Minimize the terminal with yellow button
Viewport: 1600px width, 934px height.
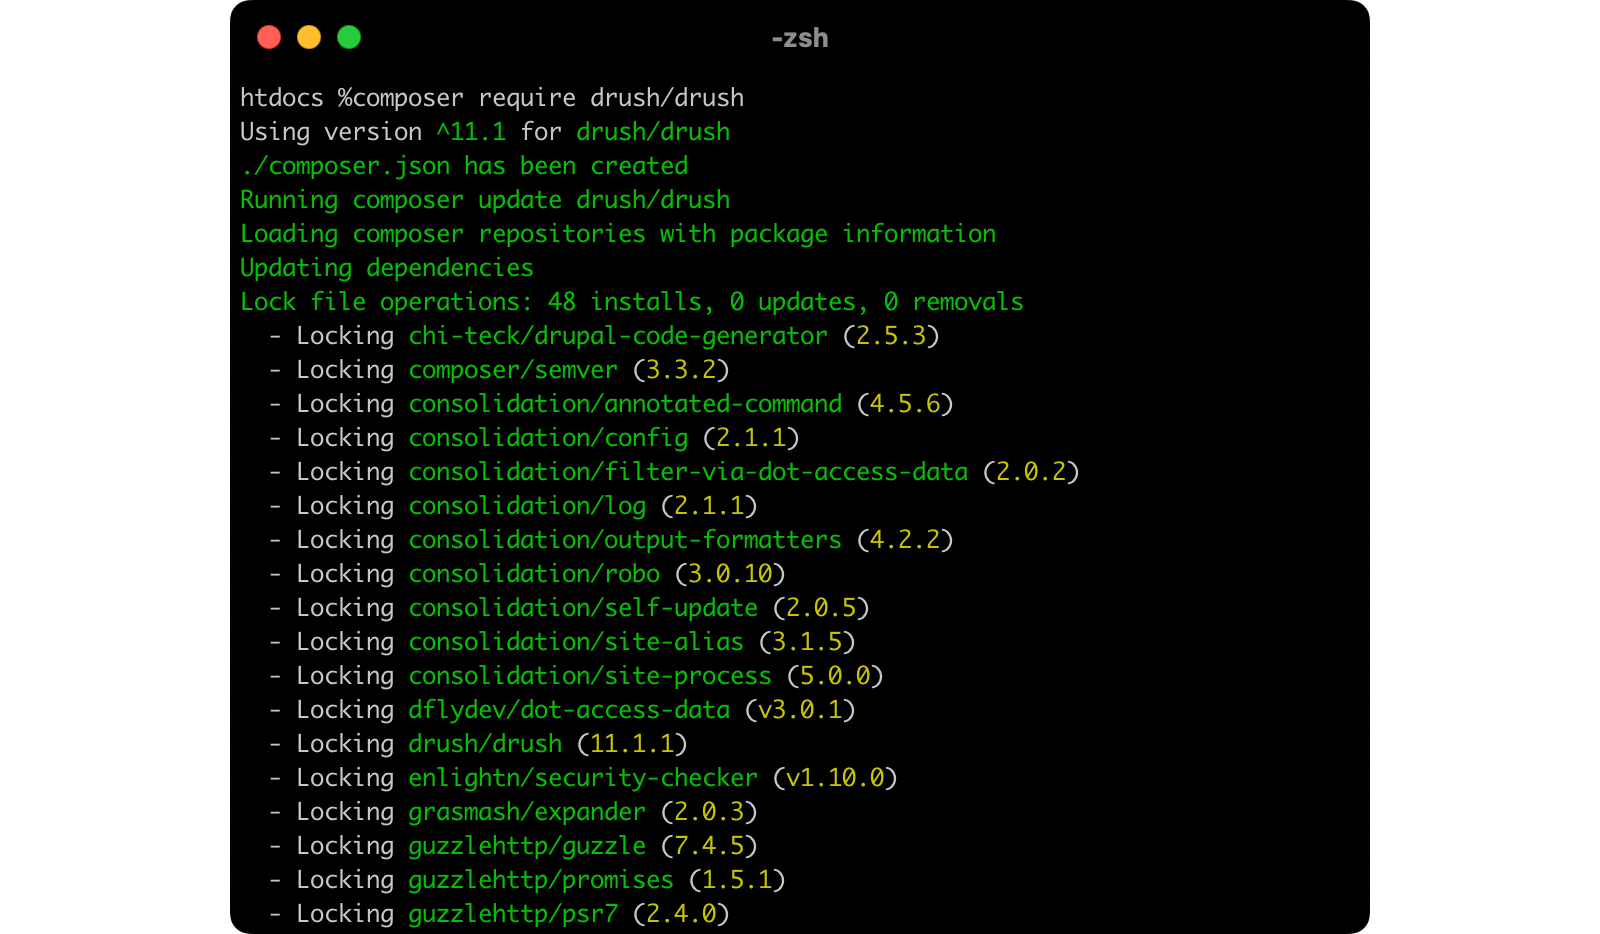(309, 37)
